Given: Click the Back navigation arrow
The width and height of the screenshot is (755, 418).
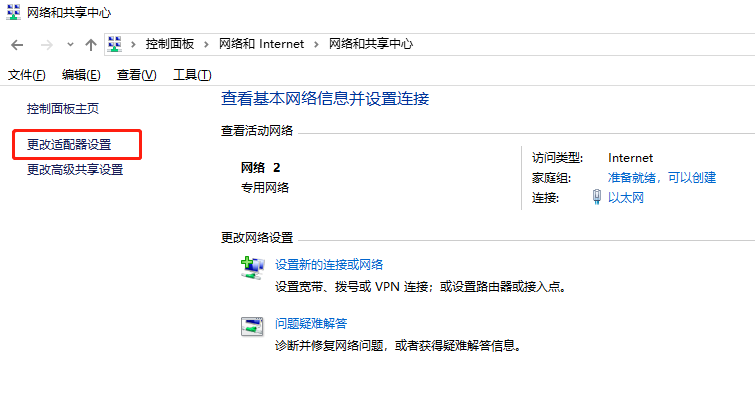Looking at the screenshot, I should click(x=17, y=45).
